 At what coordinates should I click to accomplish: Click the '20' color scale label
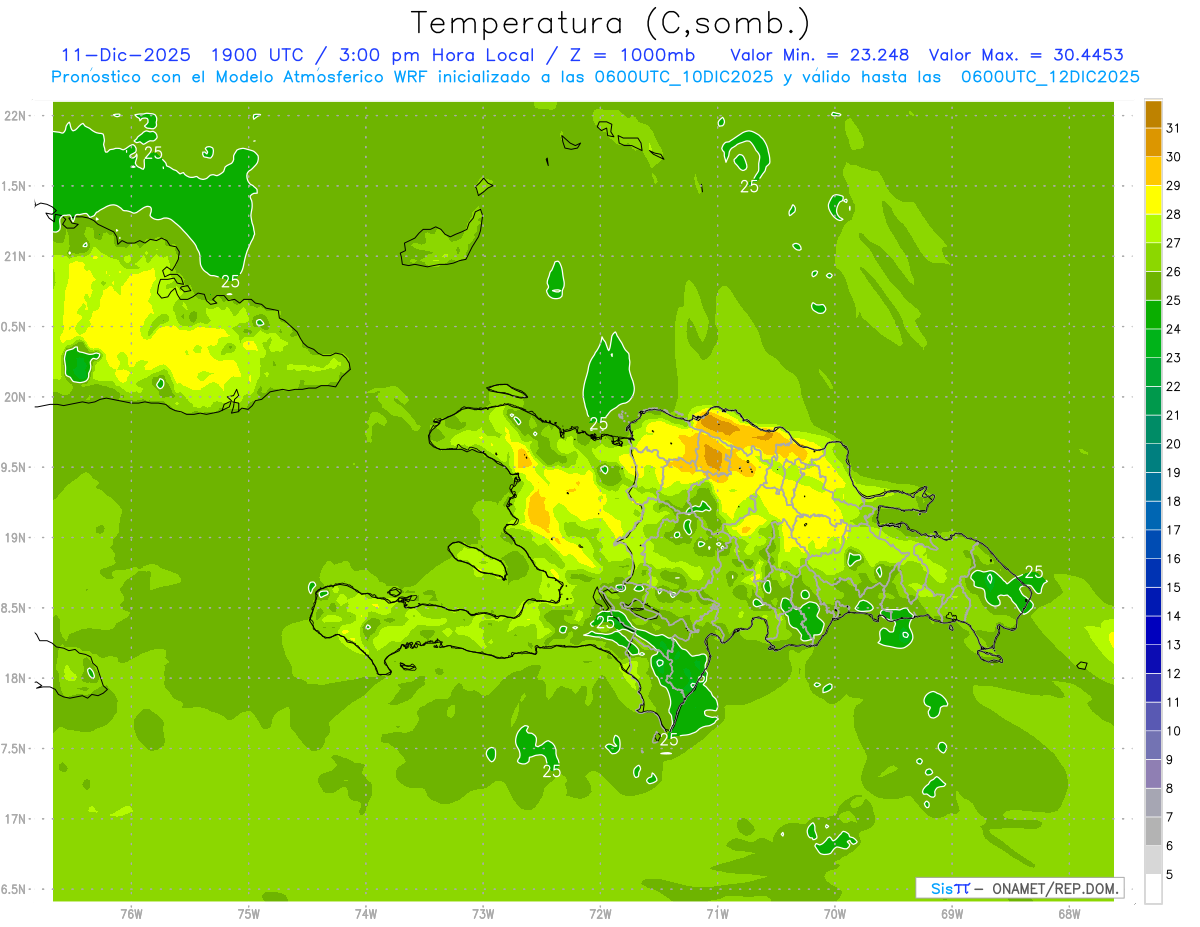click(1173, 444)
